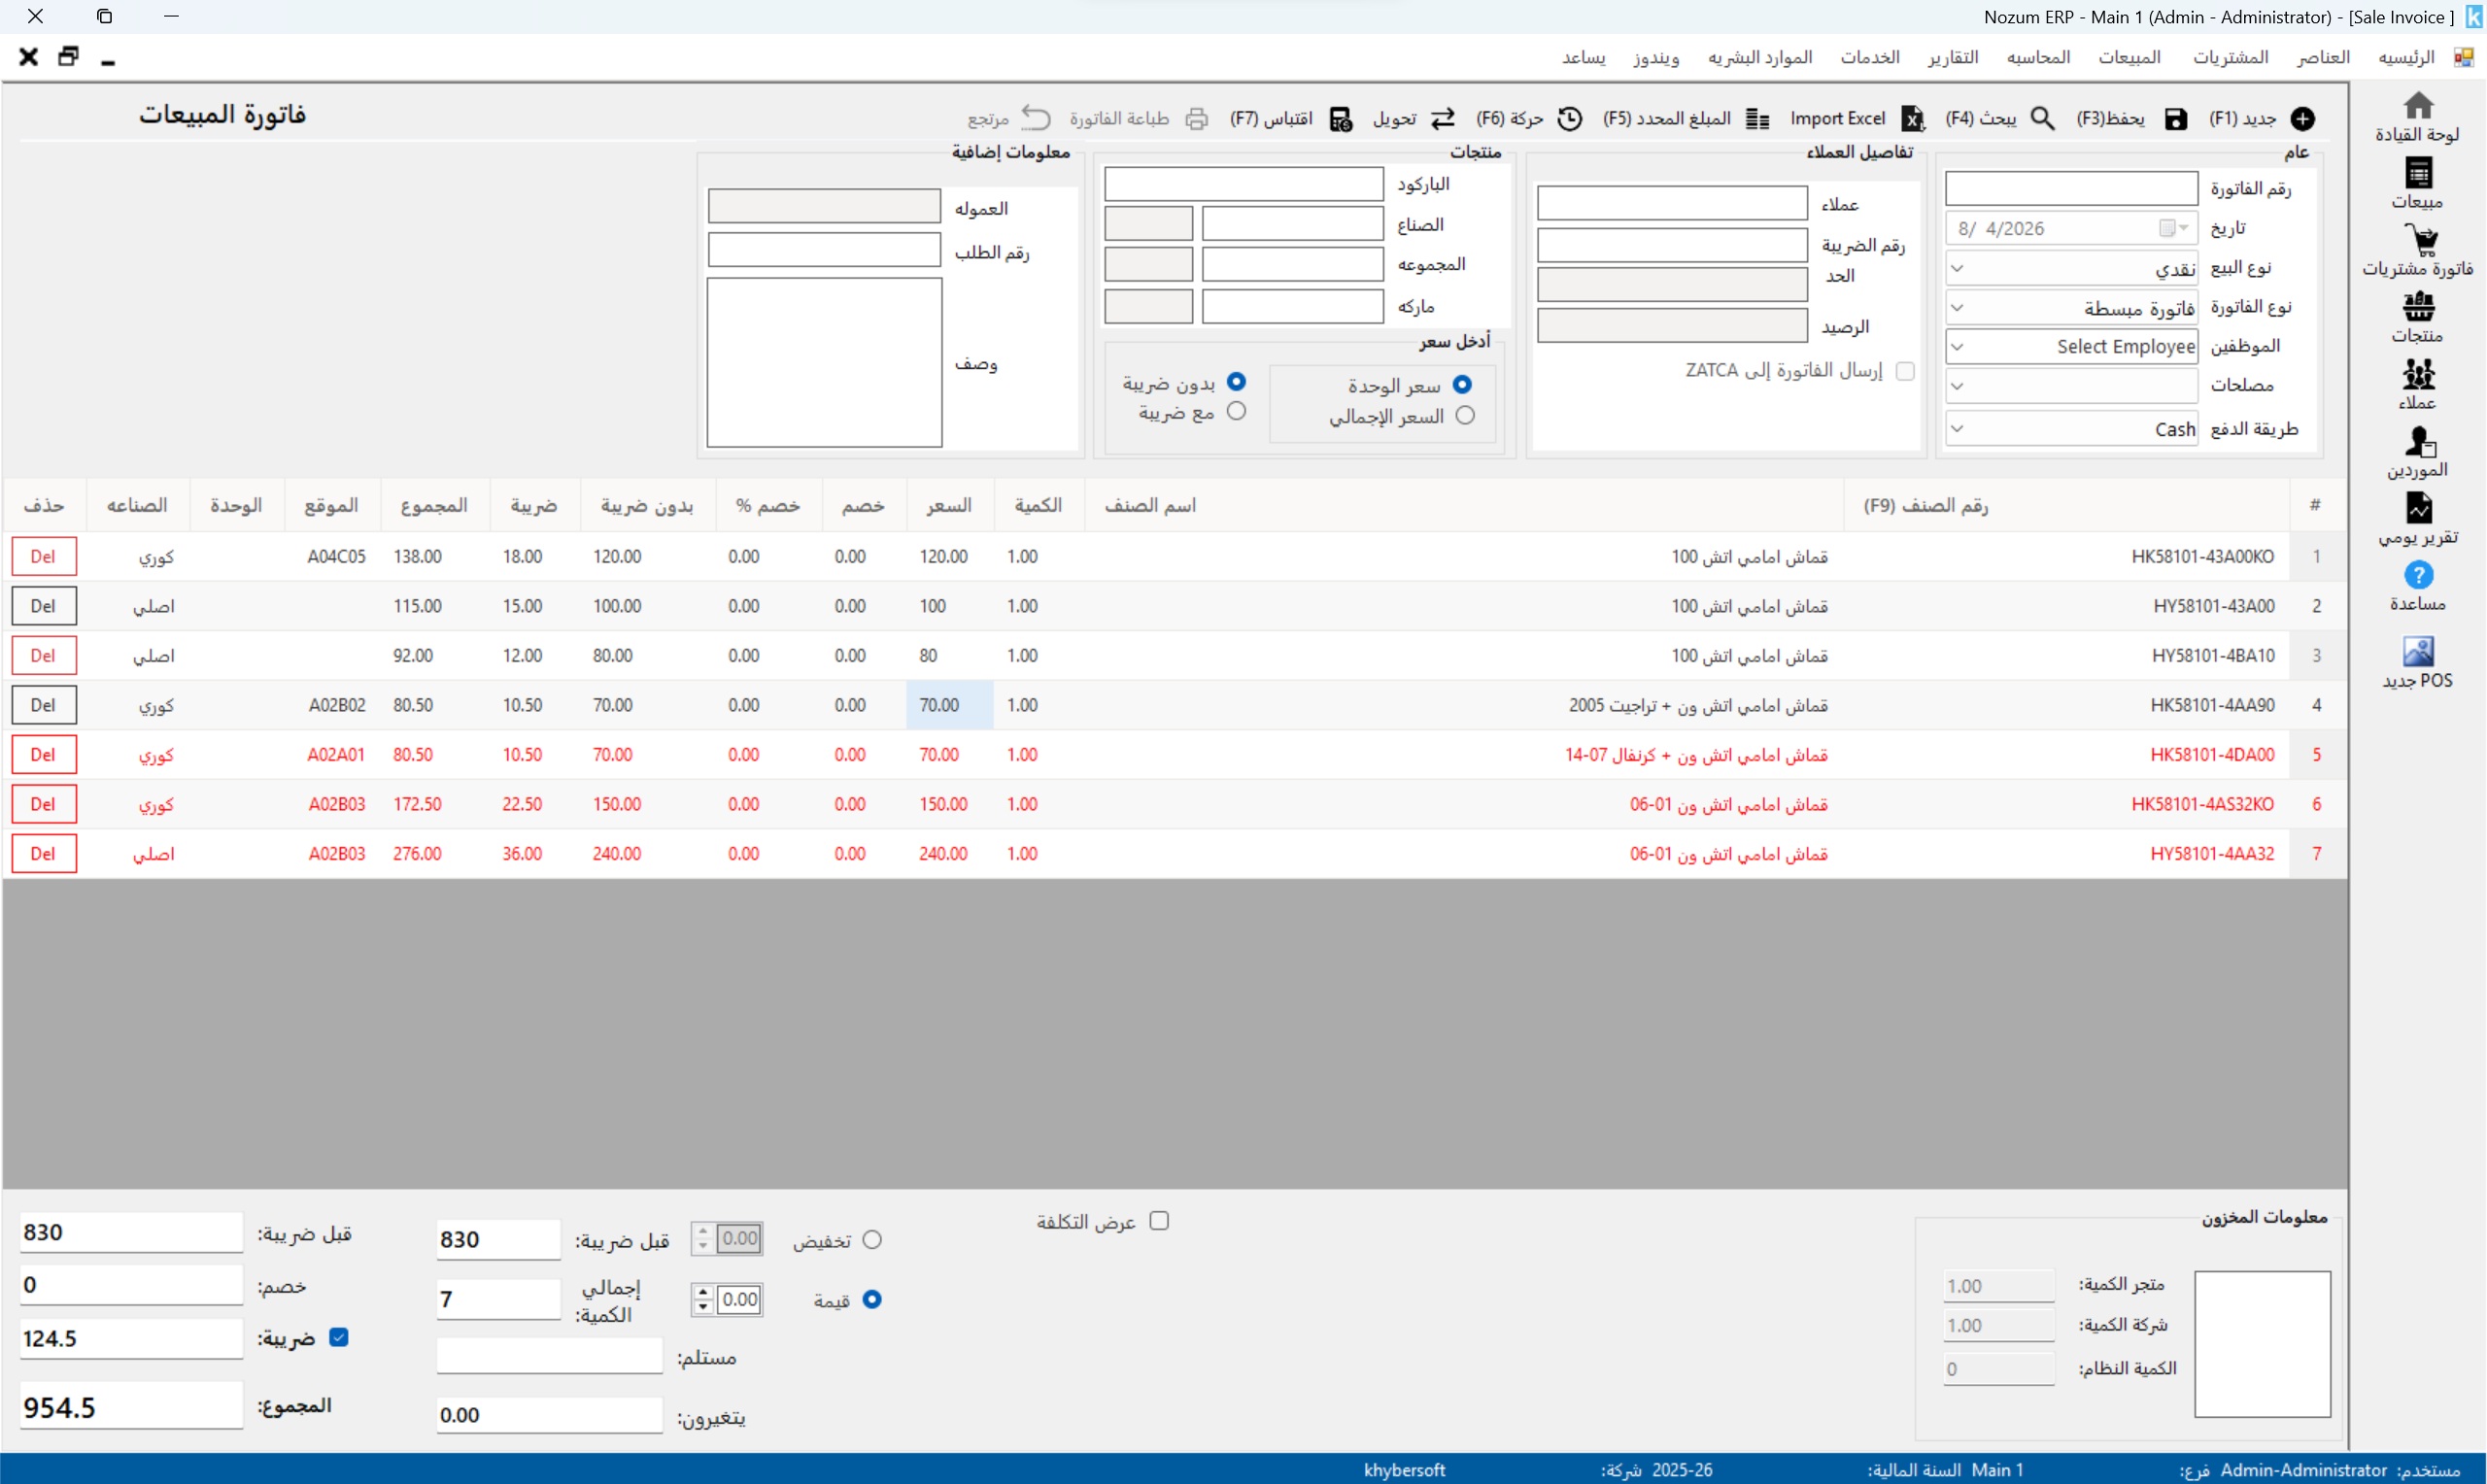This screenshot has width=2487, height=1484.
Task: Restore the inner invoice child window
Action: (68, 57)
